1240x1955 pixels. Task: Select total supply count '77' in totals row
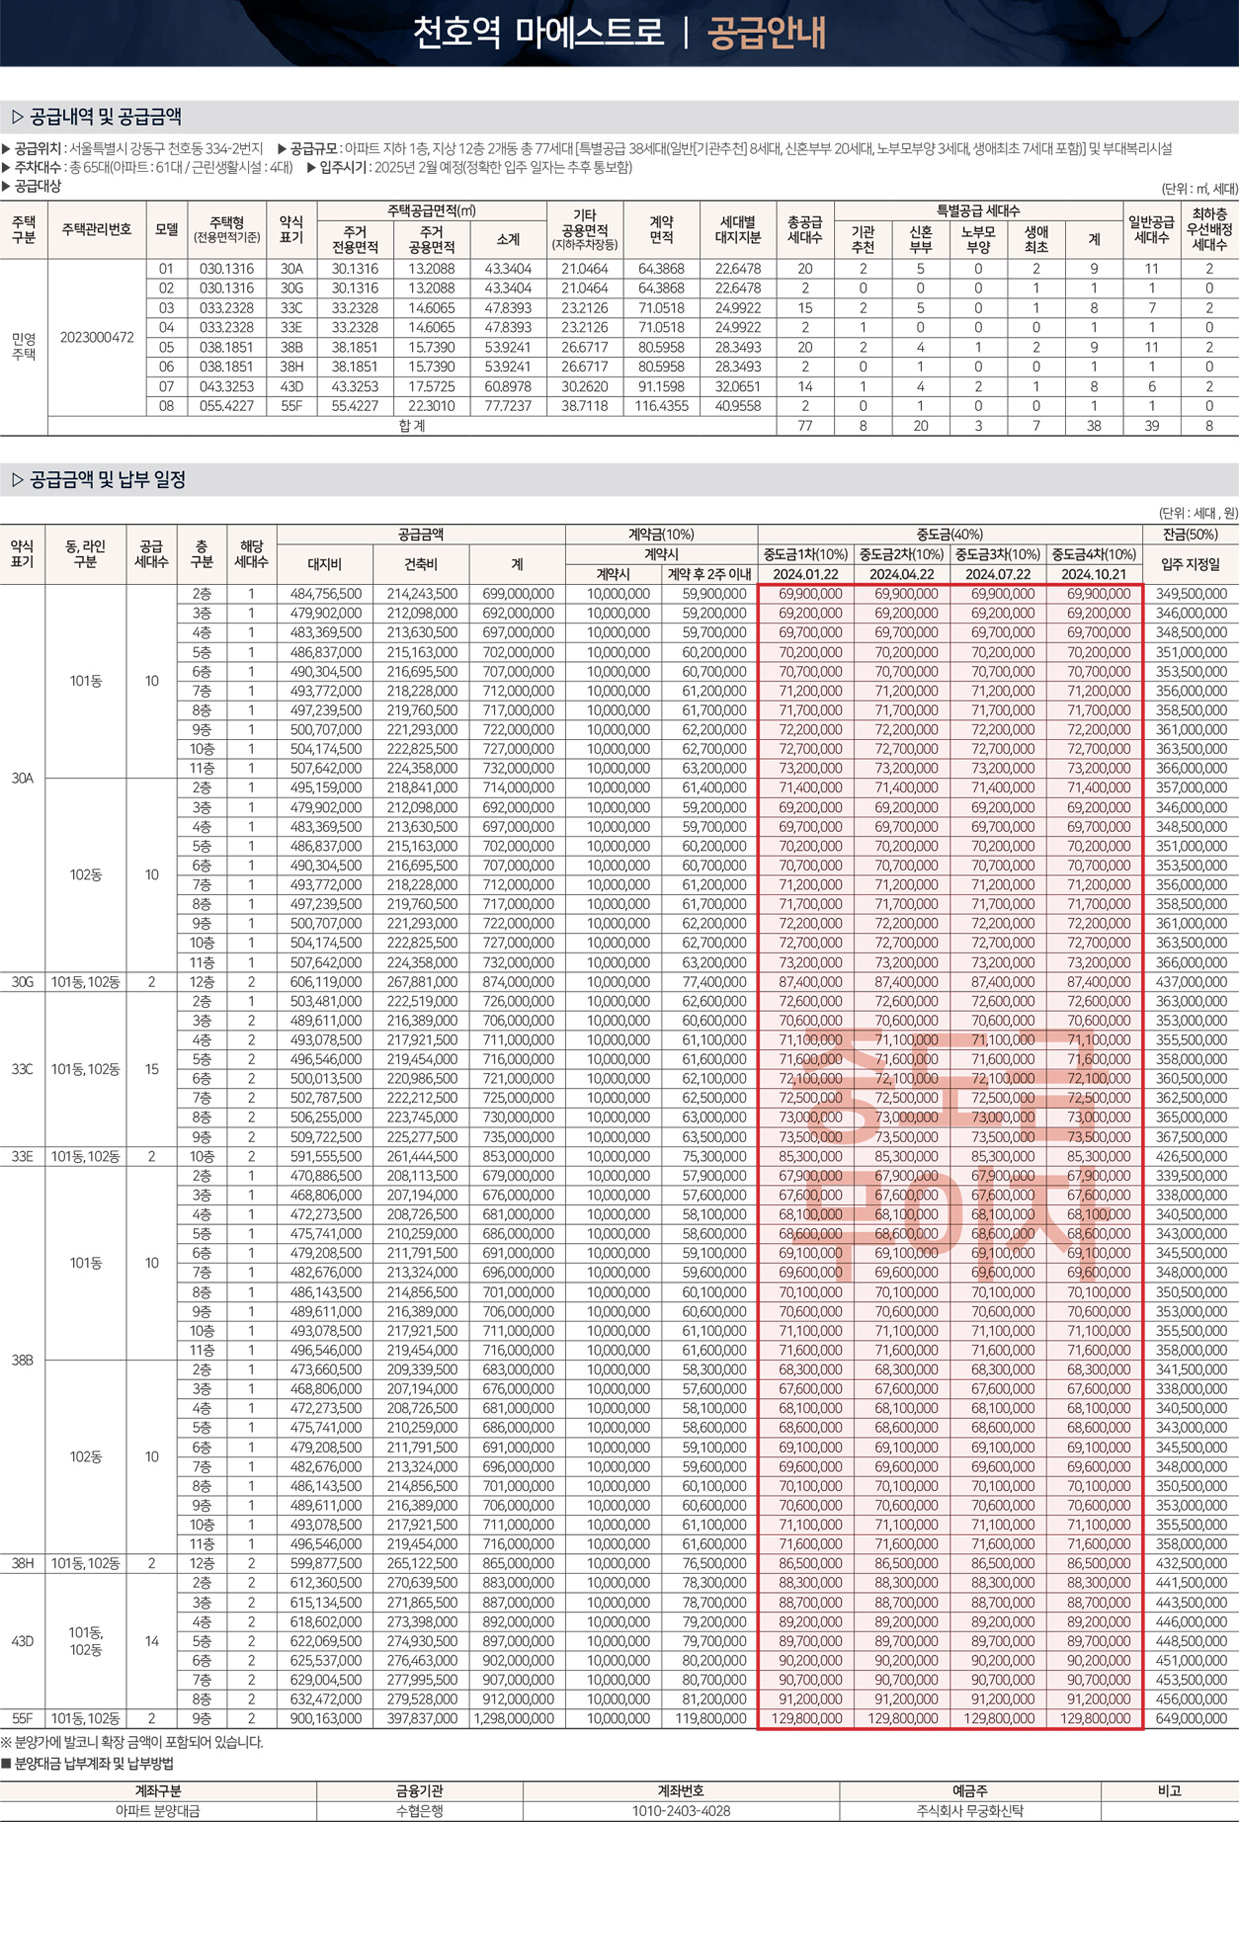[x=805, y=426]
